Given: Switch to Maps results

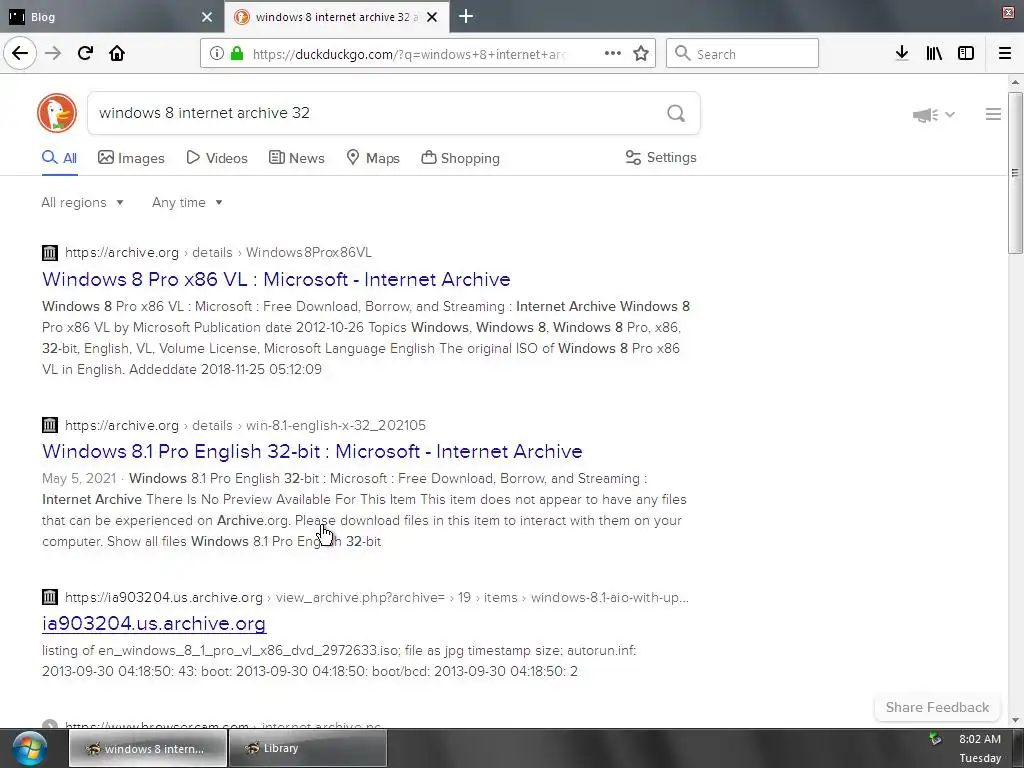Looking at the screenshot, I should tap(373, 158).
